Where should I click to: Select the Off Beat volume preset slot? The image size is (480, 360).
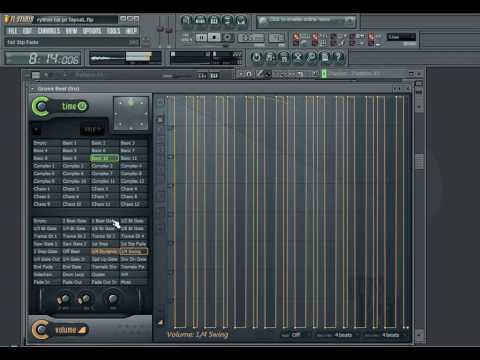pos(75,252)
